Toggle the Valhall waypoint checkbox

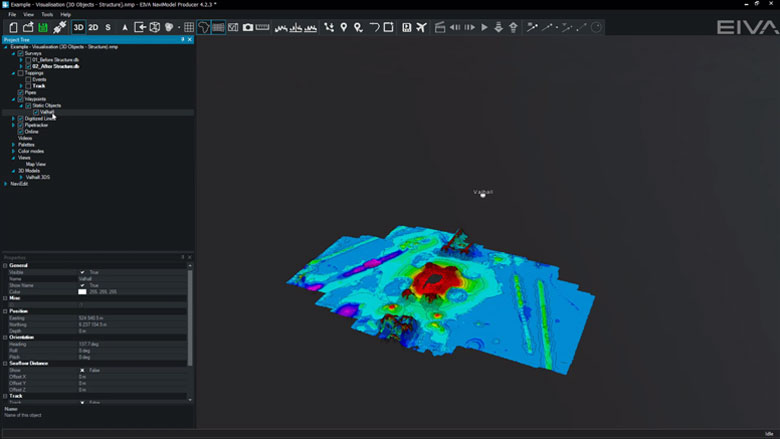36,112
